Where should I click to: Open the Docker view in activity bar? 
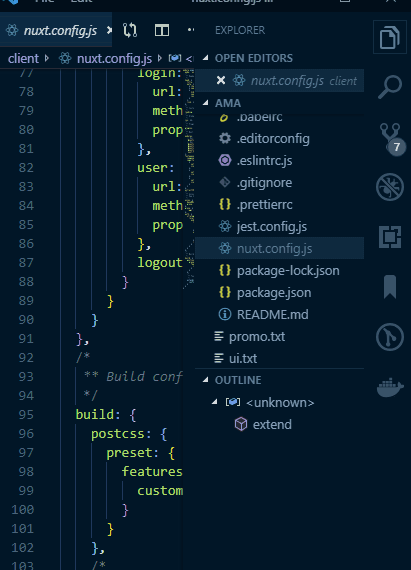pos(390,387)
